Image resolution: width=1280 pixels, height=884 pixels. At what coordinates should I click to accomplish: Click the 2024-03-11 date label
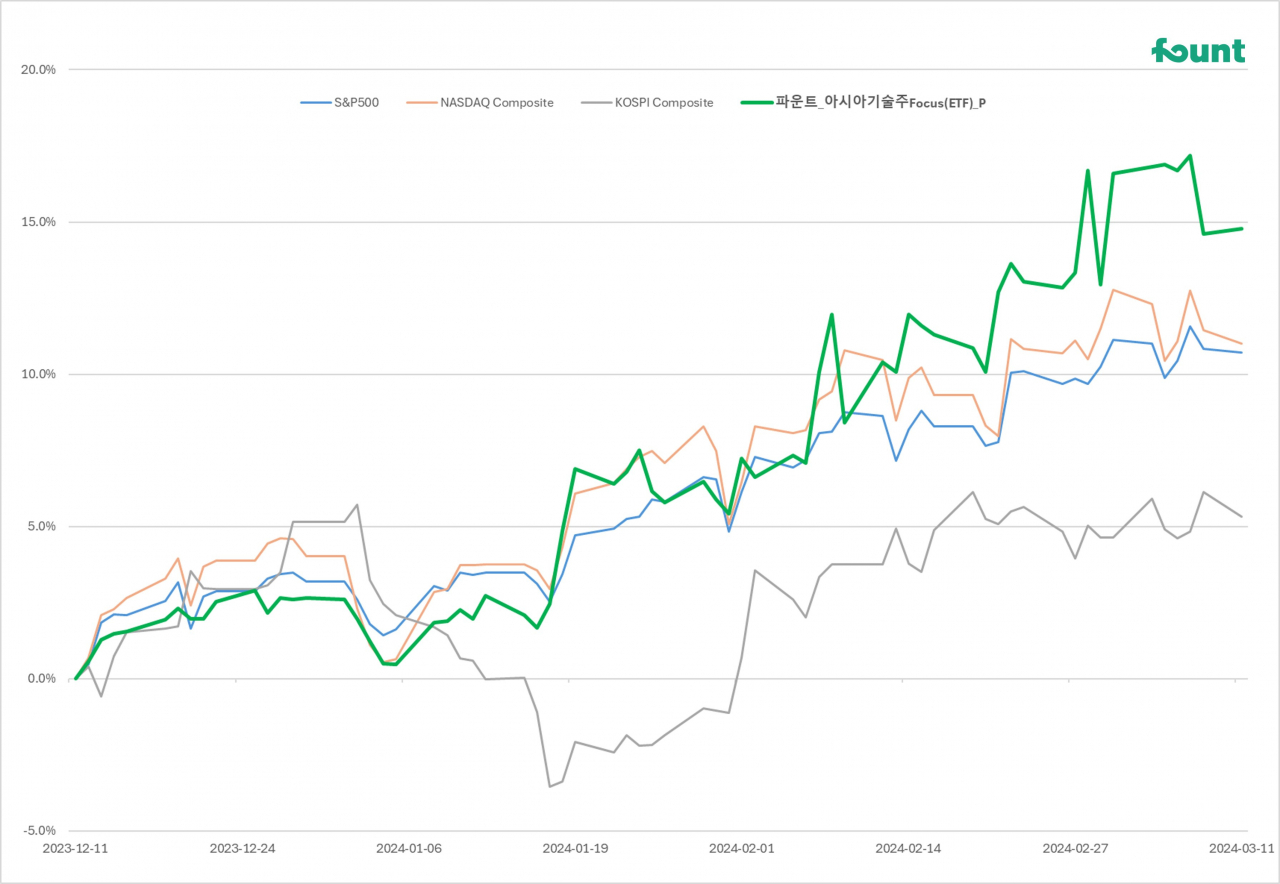(1240, 848)
